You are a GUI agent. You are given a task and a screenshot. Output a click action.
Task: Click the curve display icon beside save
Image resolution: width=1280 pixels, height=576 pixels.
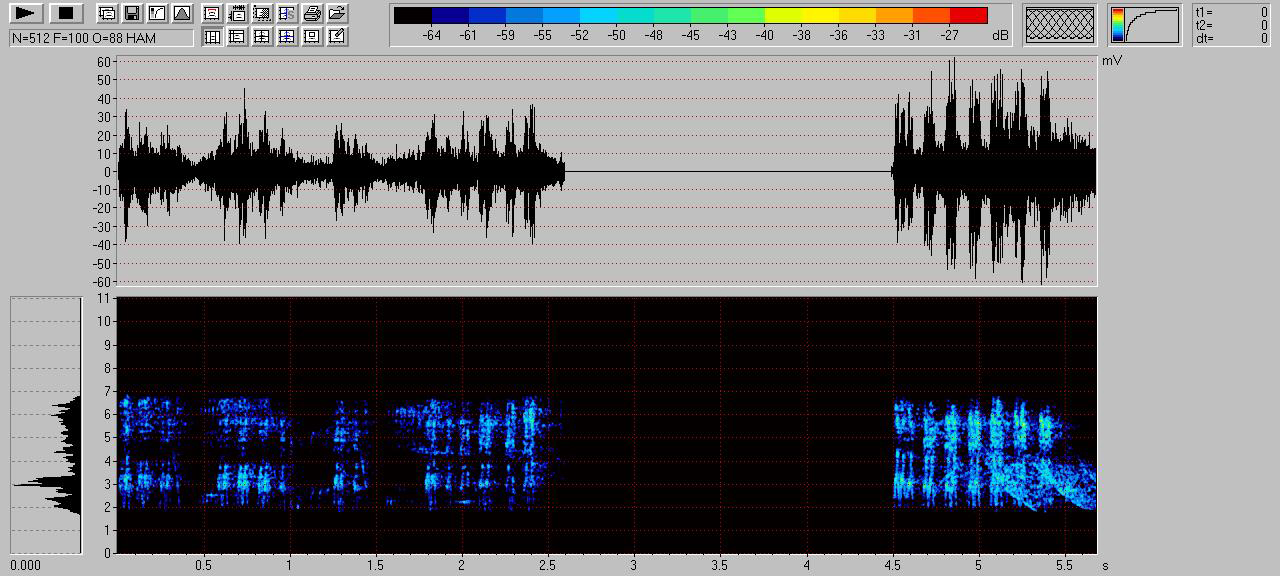coord(156,13)
